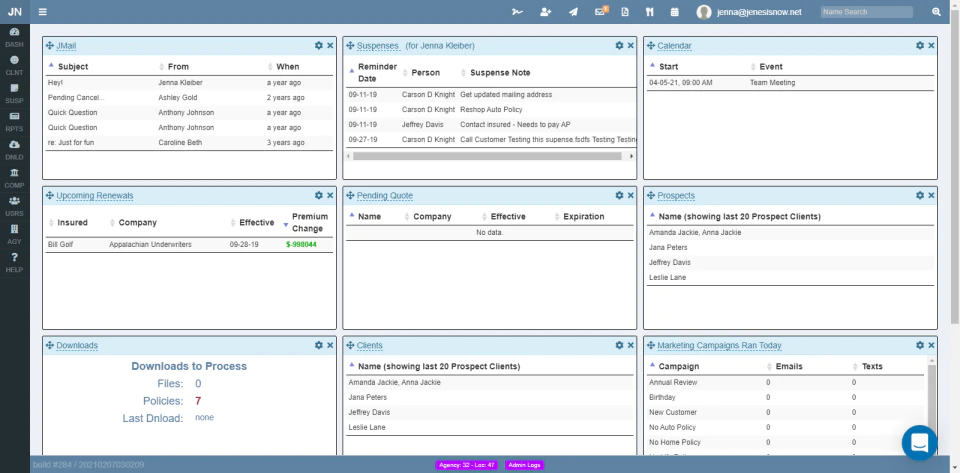Click the paper plane send icon
The image size is (960, 473).
(573, 12)
